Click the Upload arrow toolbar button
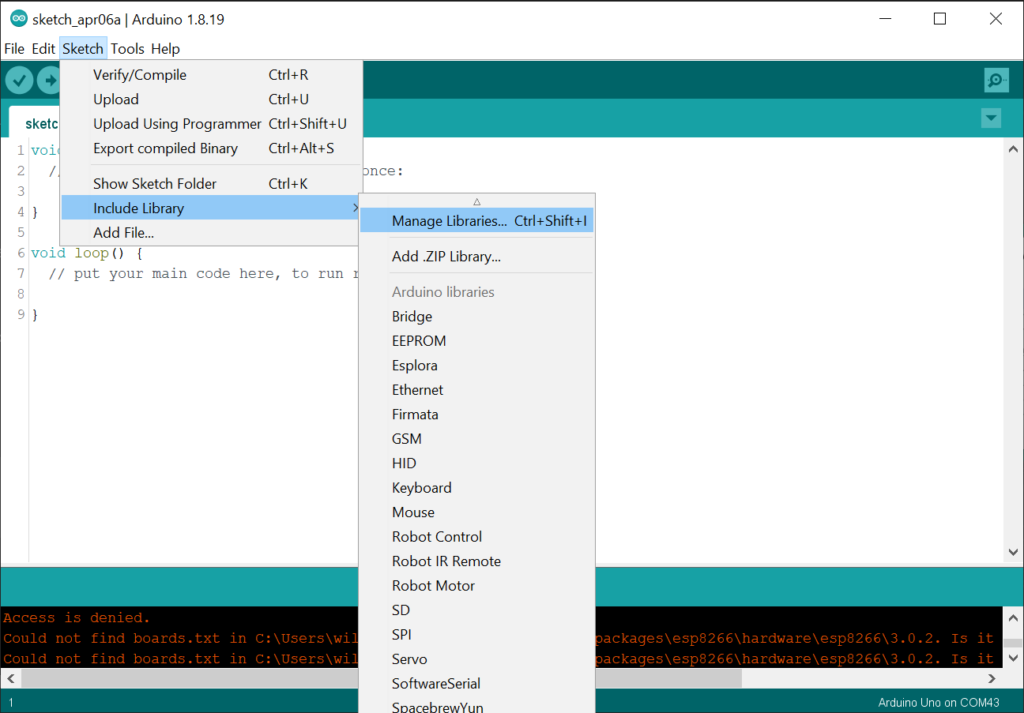The width and height of the screenshot is (1024, 713). [49, 80]
